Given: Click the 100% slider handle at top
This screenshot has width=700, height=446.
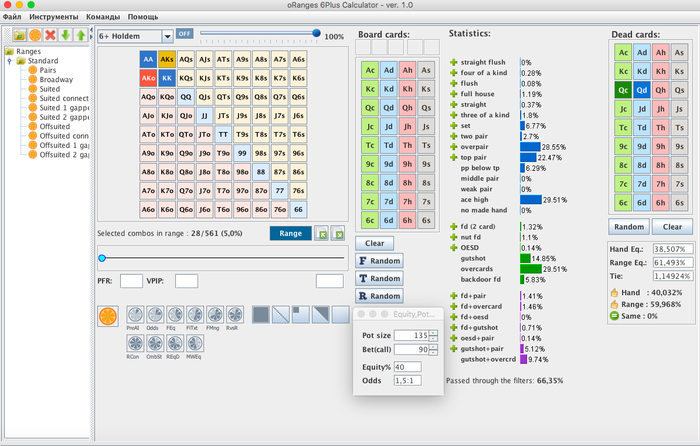Looking at the screenshot, I should (x=317, y=33).
